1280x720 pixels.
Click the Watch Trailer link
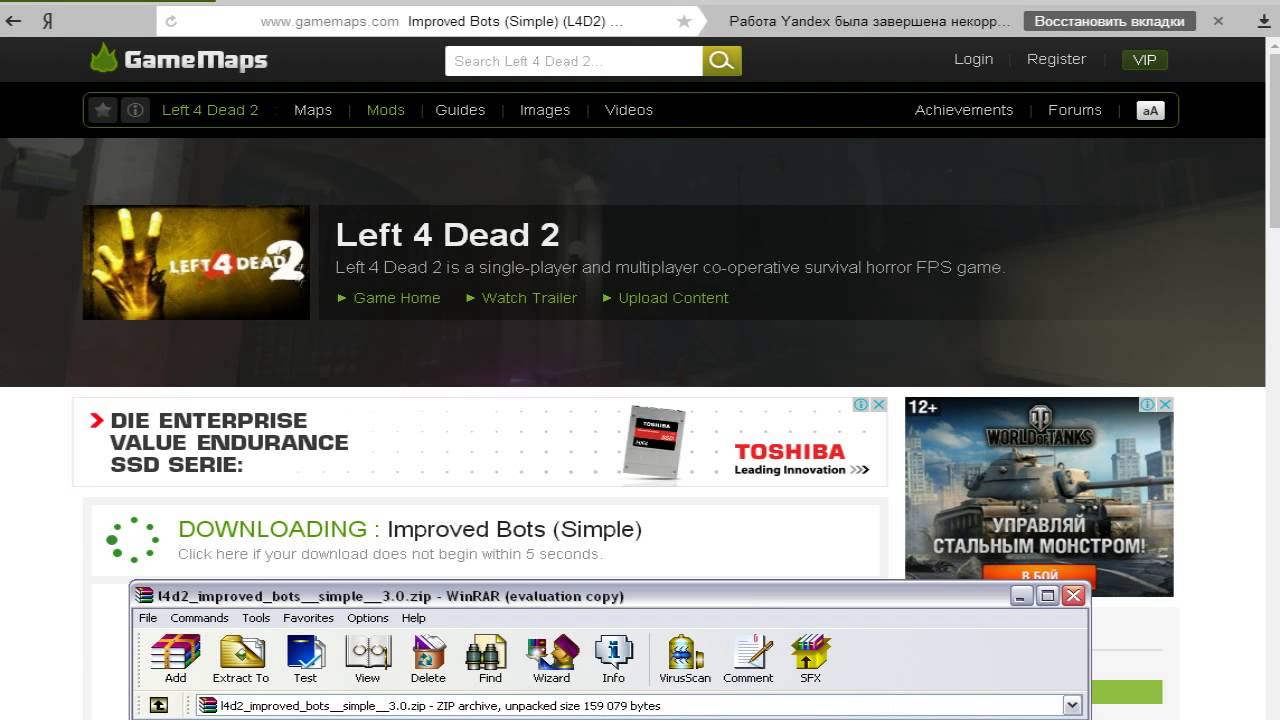point(529,298)
